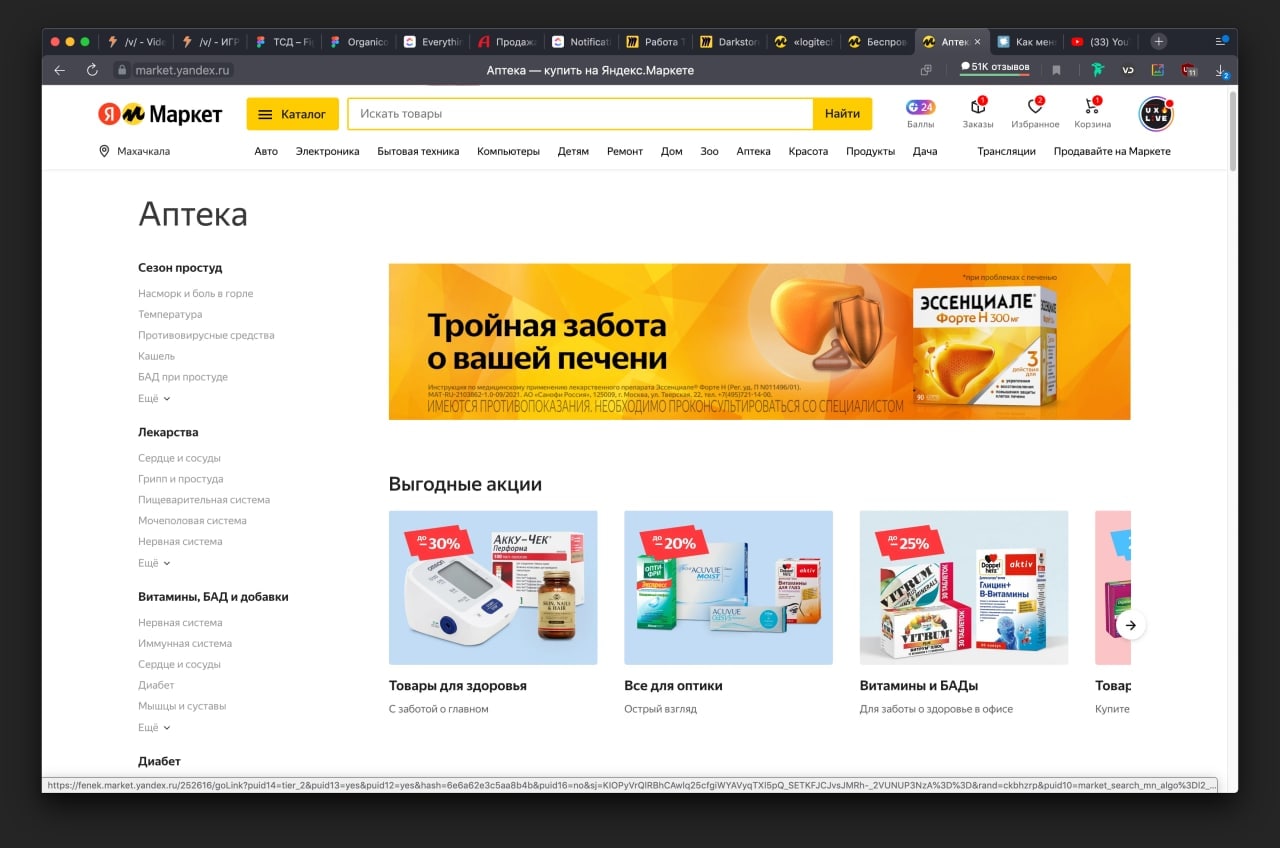
Task: Click the Все для оптики title
Action: 673,686
